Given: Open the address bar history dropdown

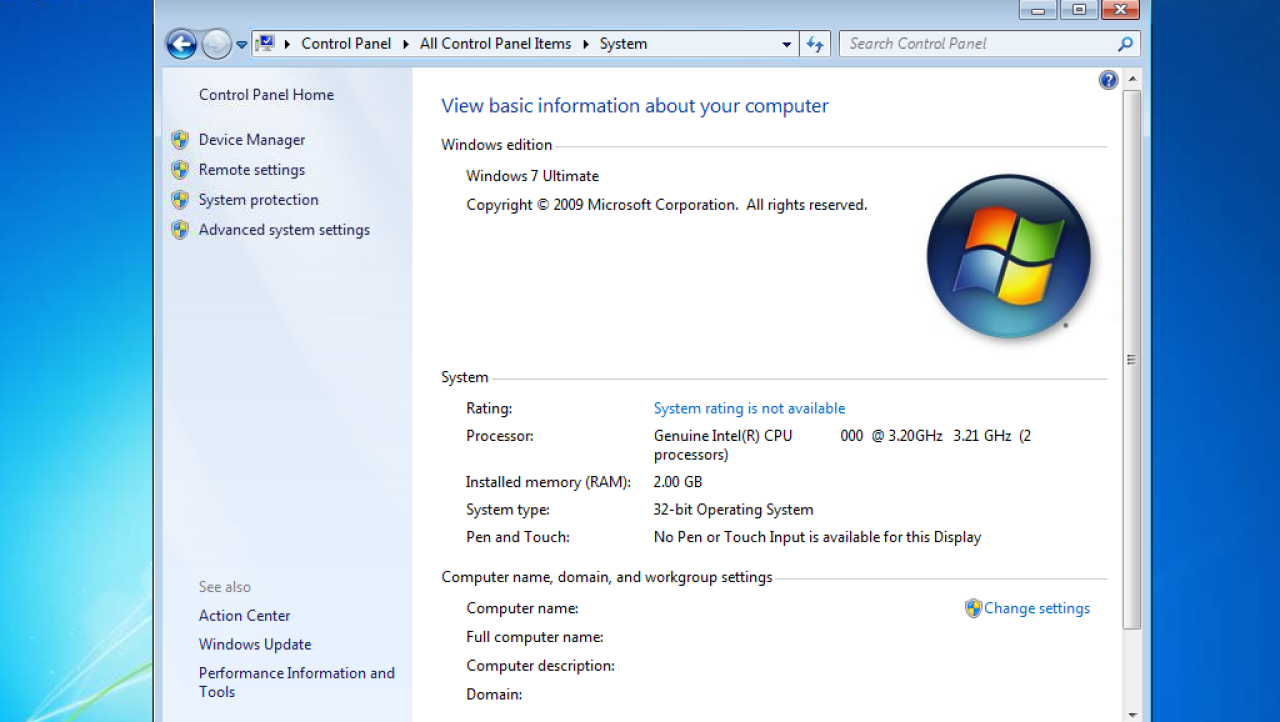Looking at the screenshot, I should [787, 44].
